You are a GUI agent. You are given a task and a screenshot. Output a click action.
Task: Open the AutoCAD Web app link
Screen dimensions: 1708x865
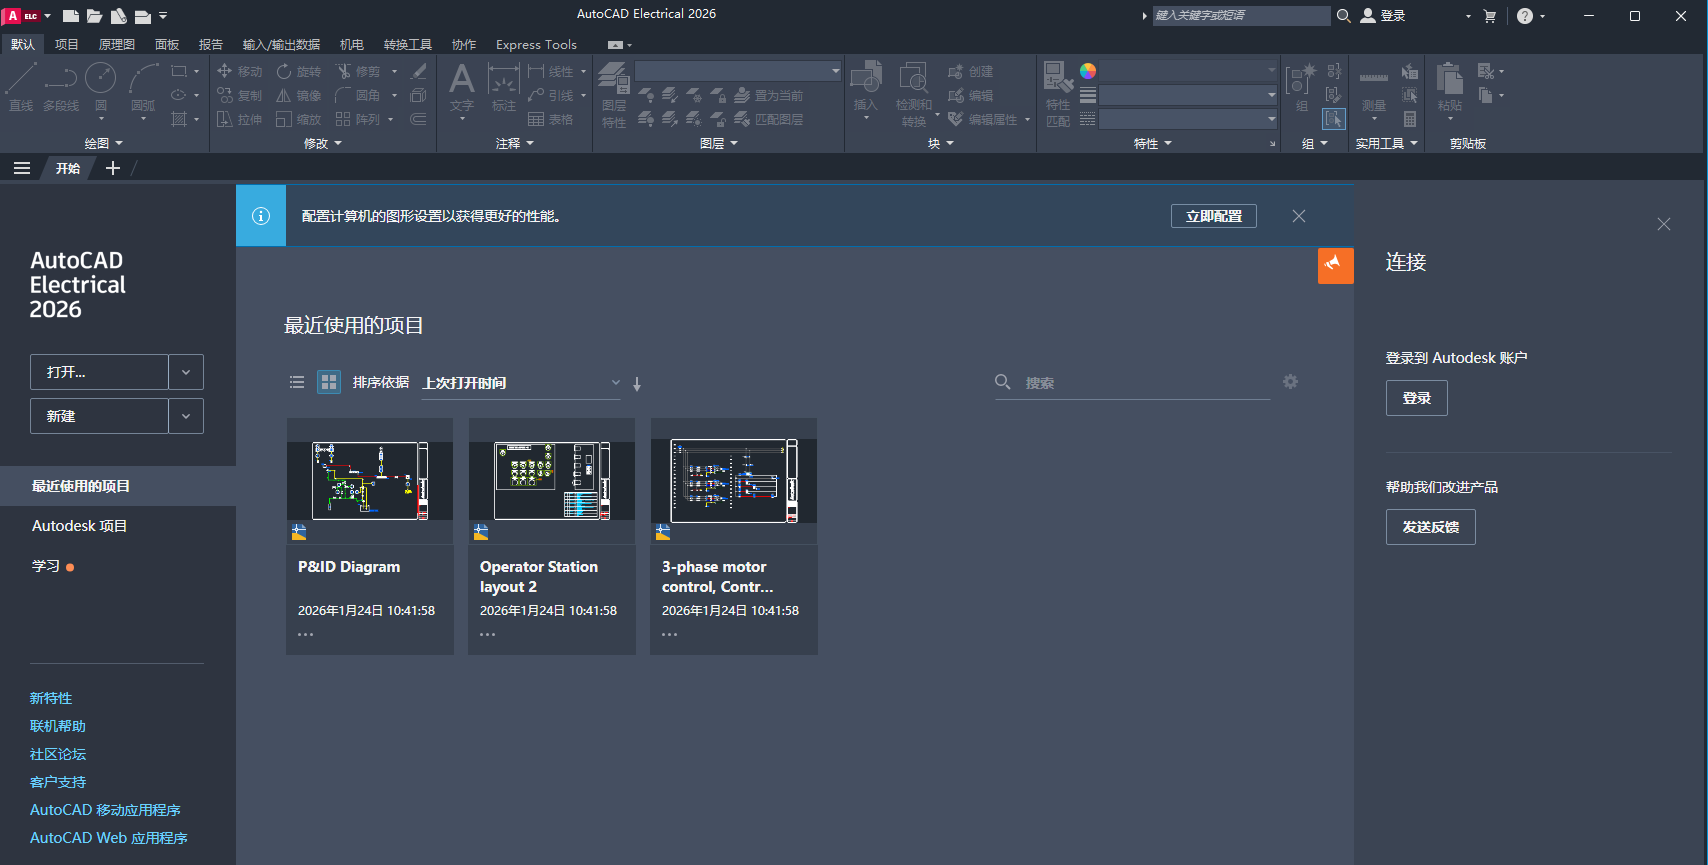(109, 838)
